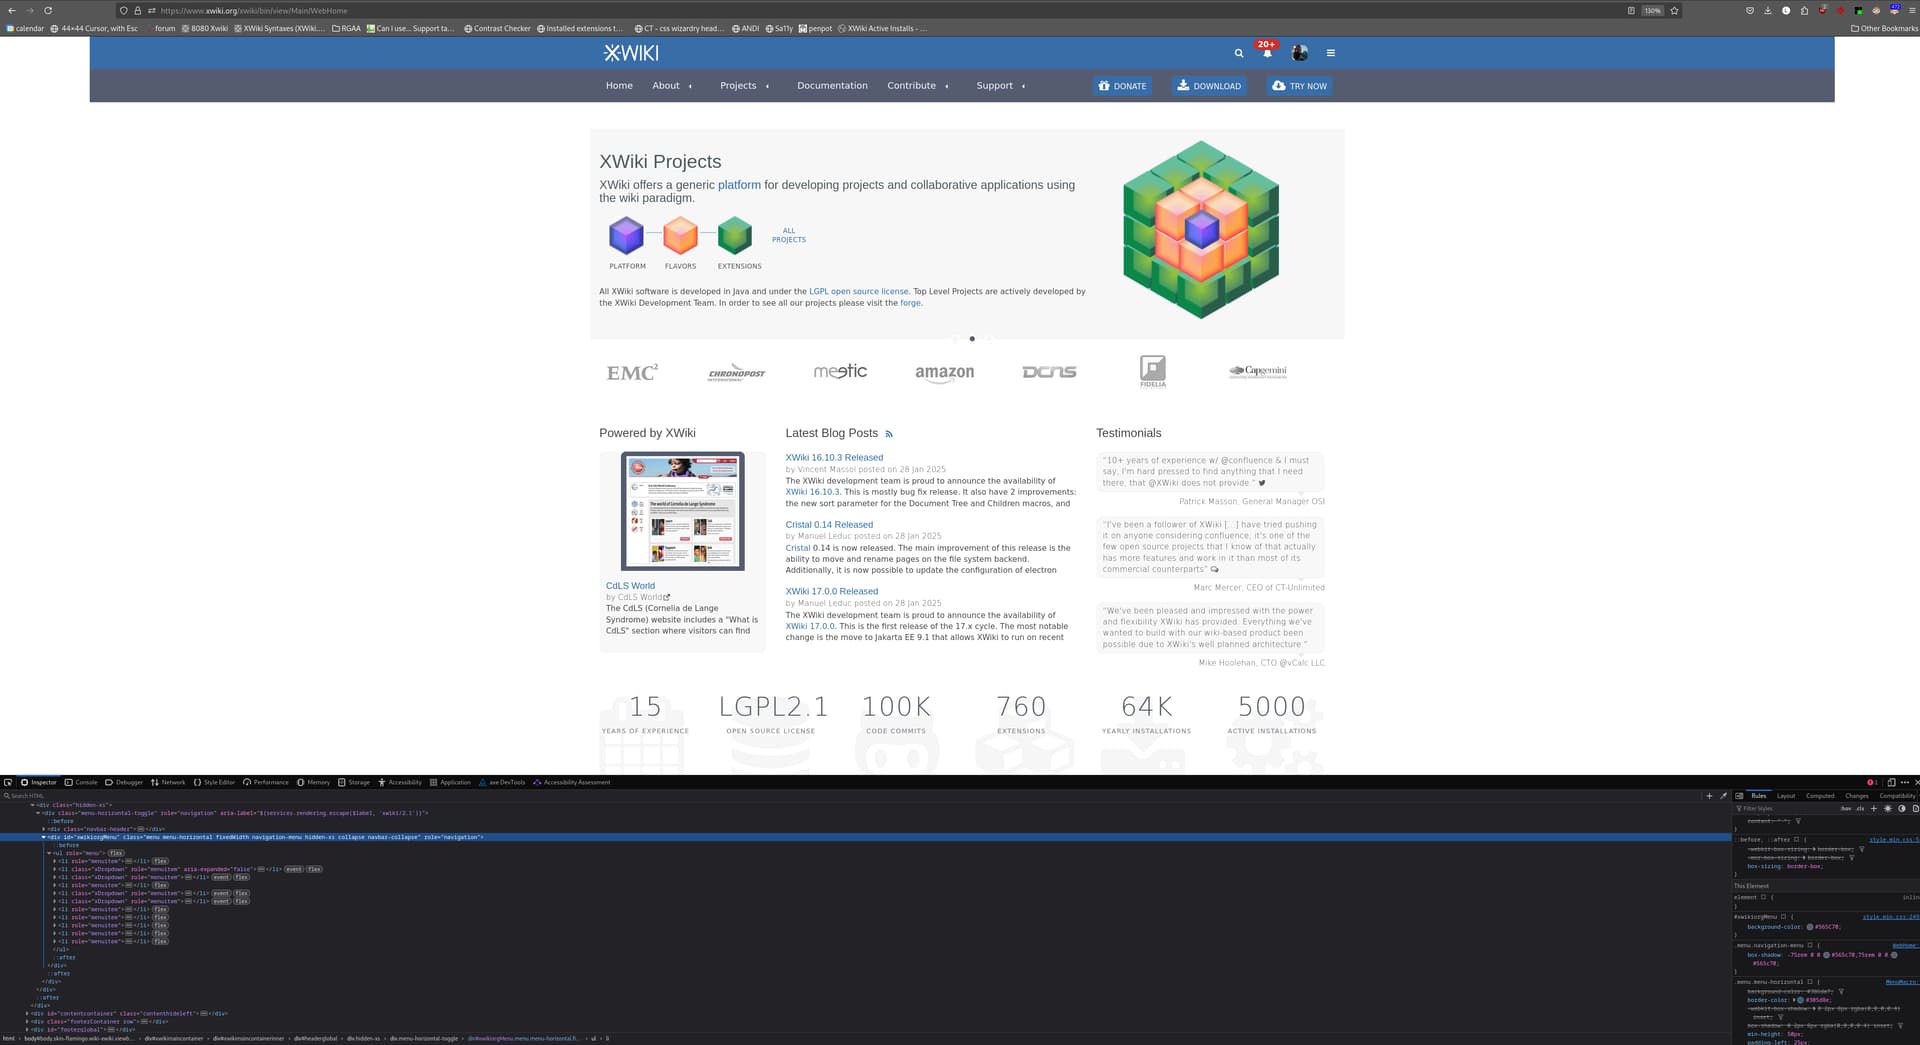Click the background-color #565C70 swatch for #xwikiorgMenu

pyautogui.click(x=1810, y=927)
